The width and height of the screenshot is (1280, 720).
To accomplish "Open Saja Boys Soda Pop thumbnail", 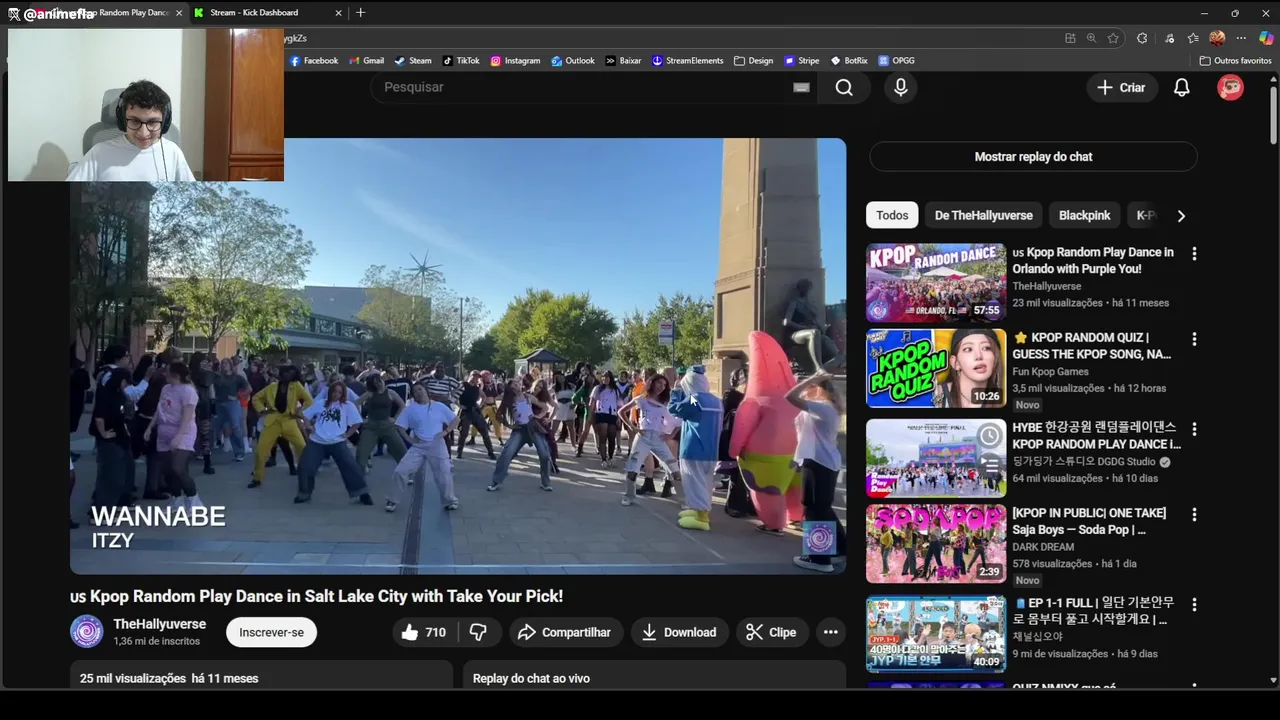I will coord(936,543).
